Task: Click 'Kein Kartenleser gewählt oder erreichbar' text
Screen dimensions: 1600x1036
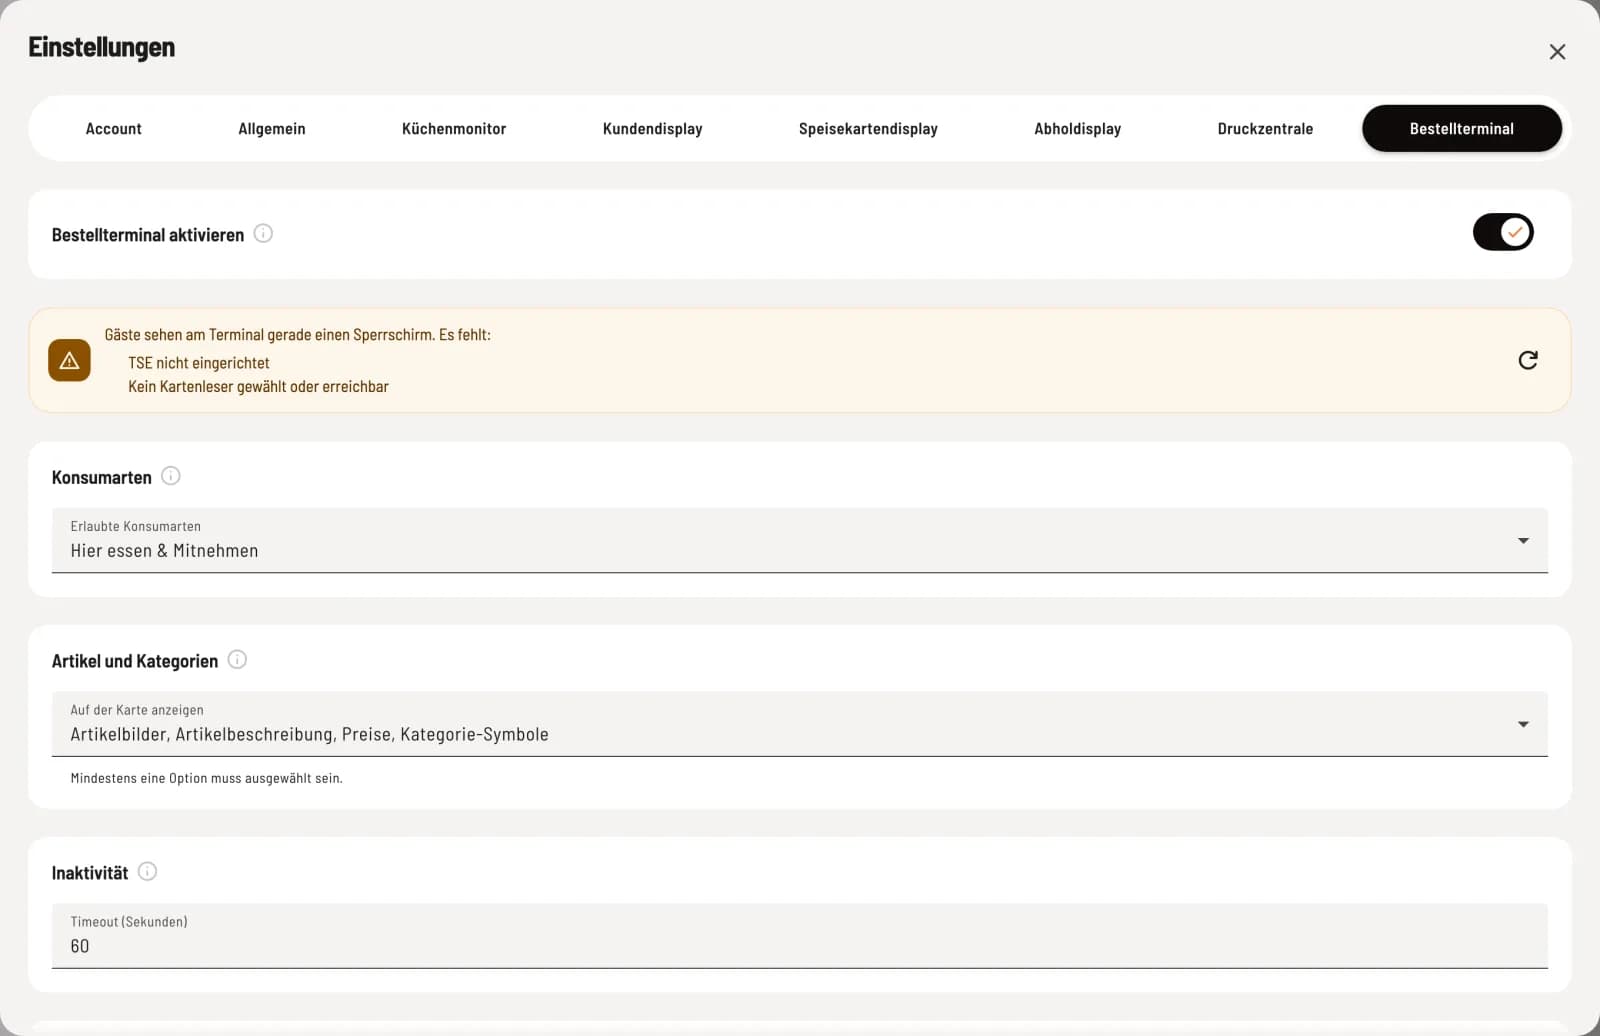Action: point(258,387)
